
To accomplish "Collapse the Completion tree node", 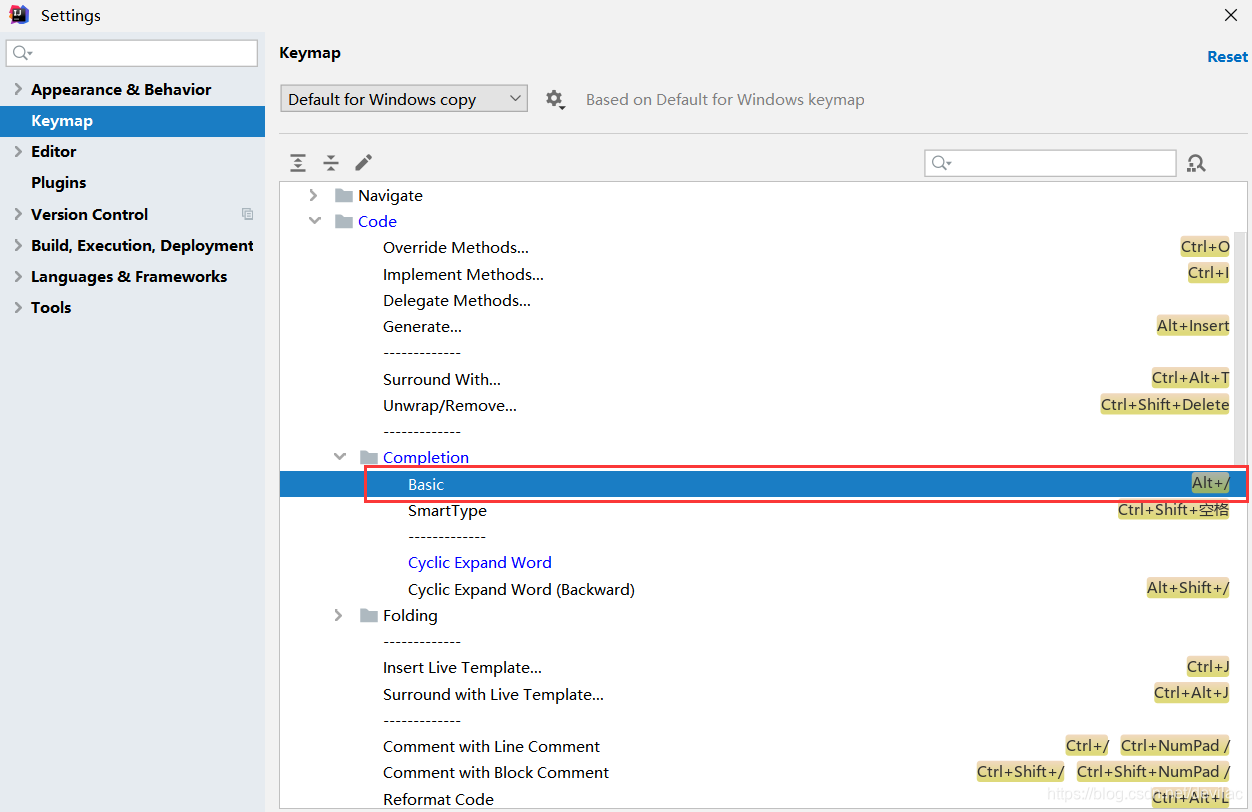I will 340,457.
